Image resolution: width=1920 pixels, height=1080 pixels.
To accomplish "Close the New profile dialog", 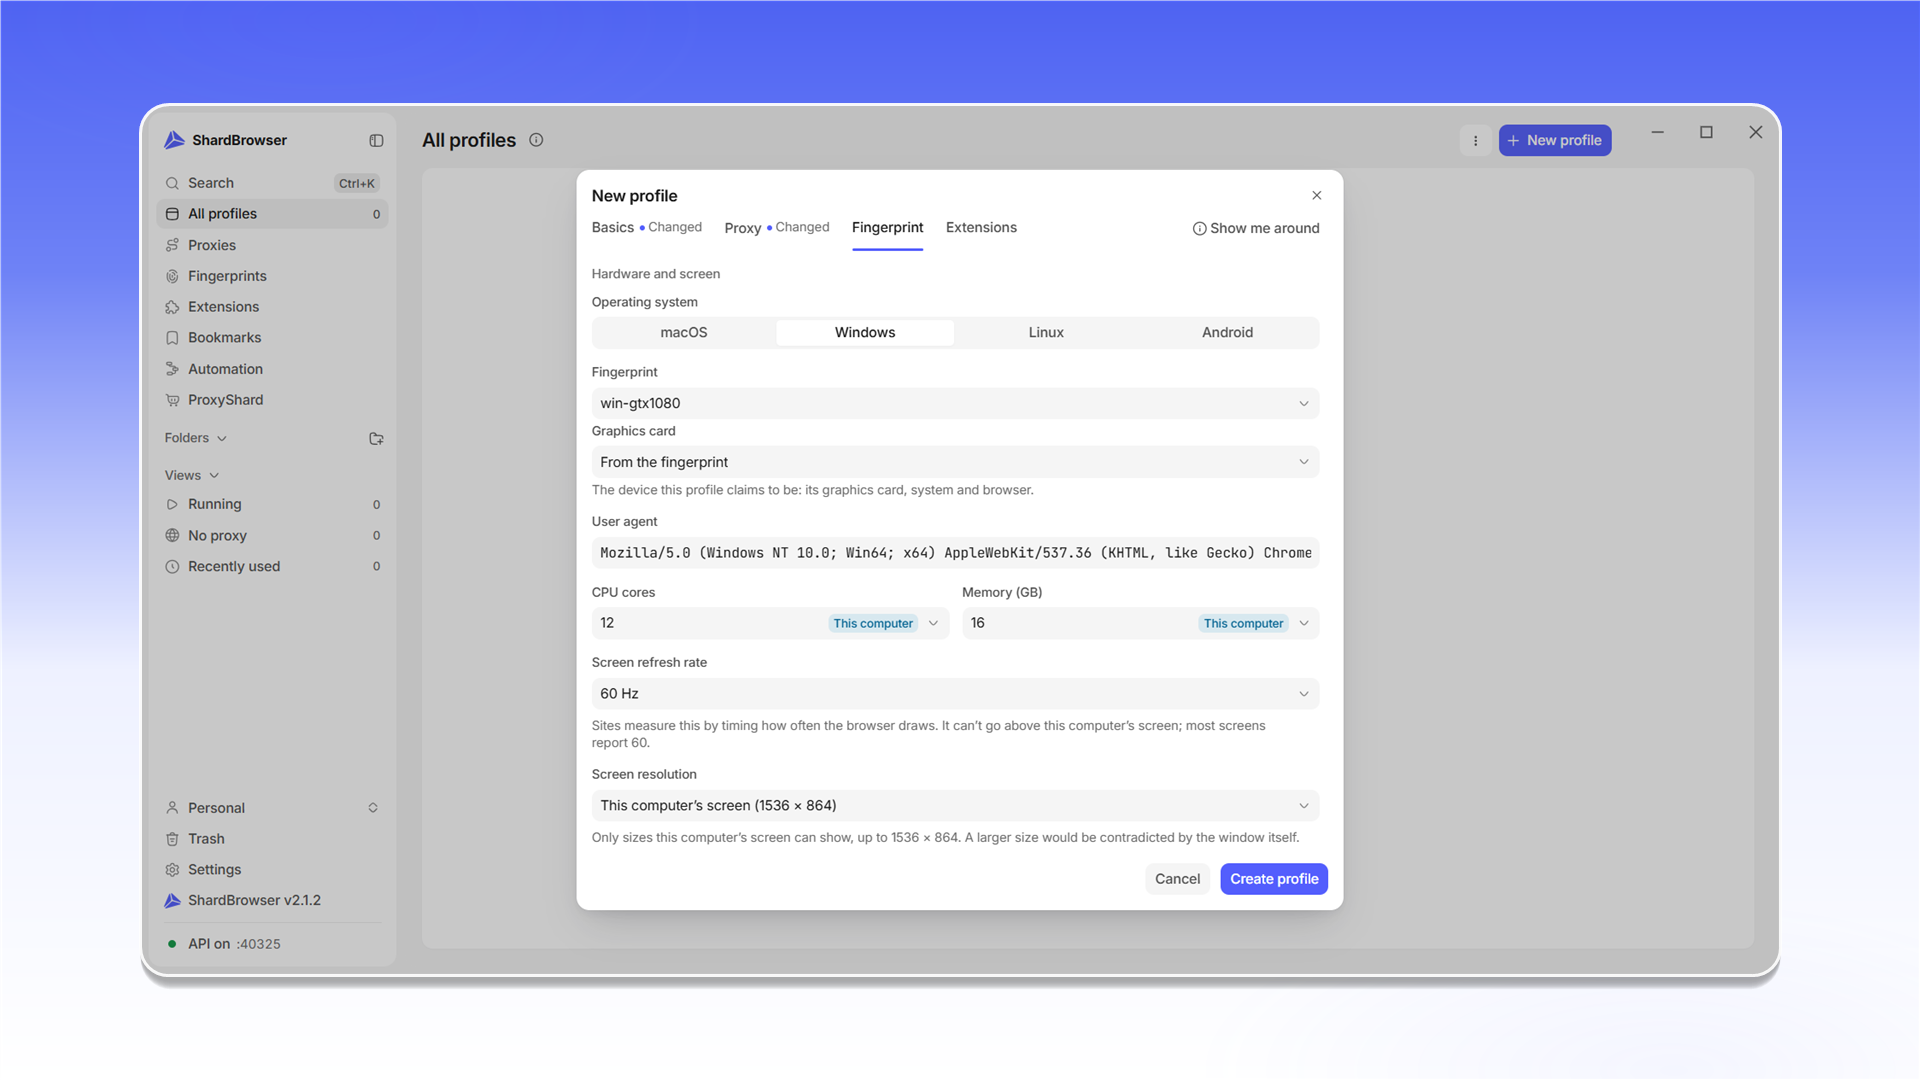I will pos(1316,196).
